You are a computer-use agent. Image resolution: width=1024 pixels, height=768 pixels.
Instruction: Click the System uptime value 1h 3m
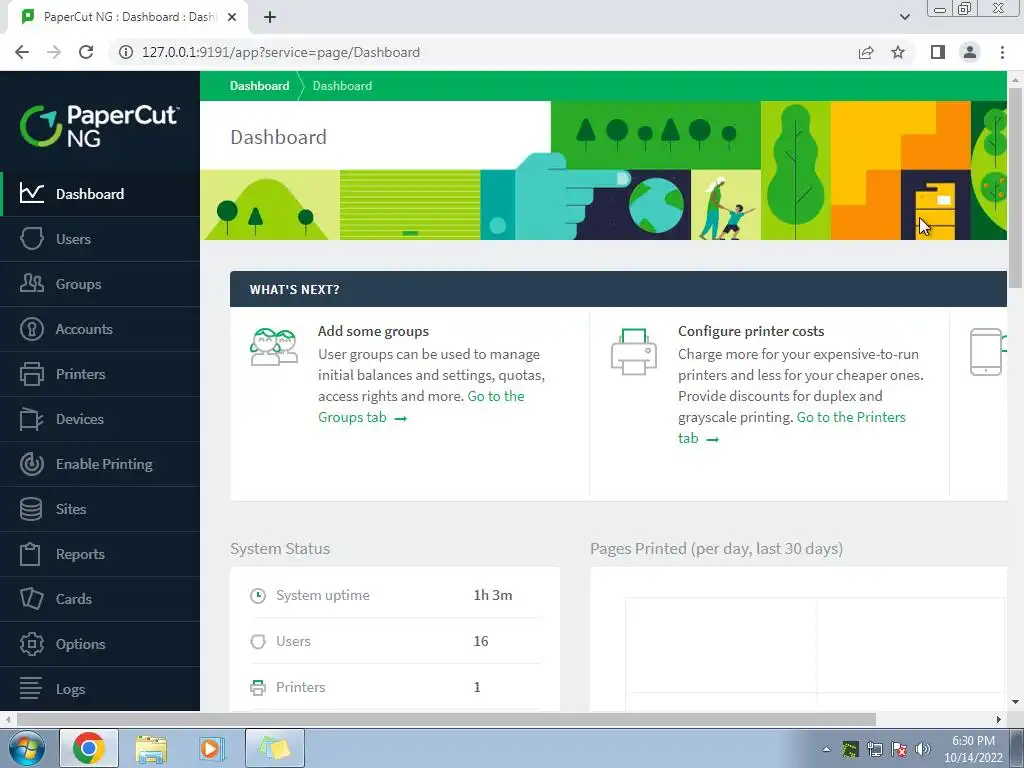click(493, 595)
